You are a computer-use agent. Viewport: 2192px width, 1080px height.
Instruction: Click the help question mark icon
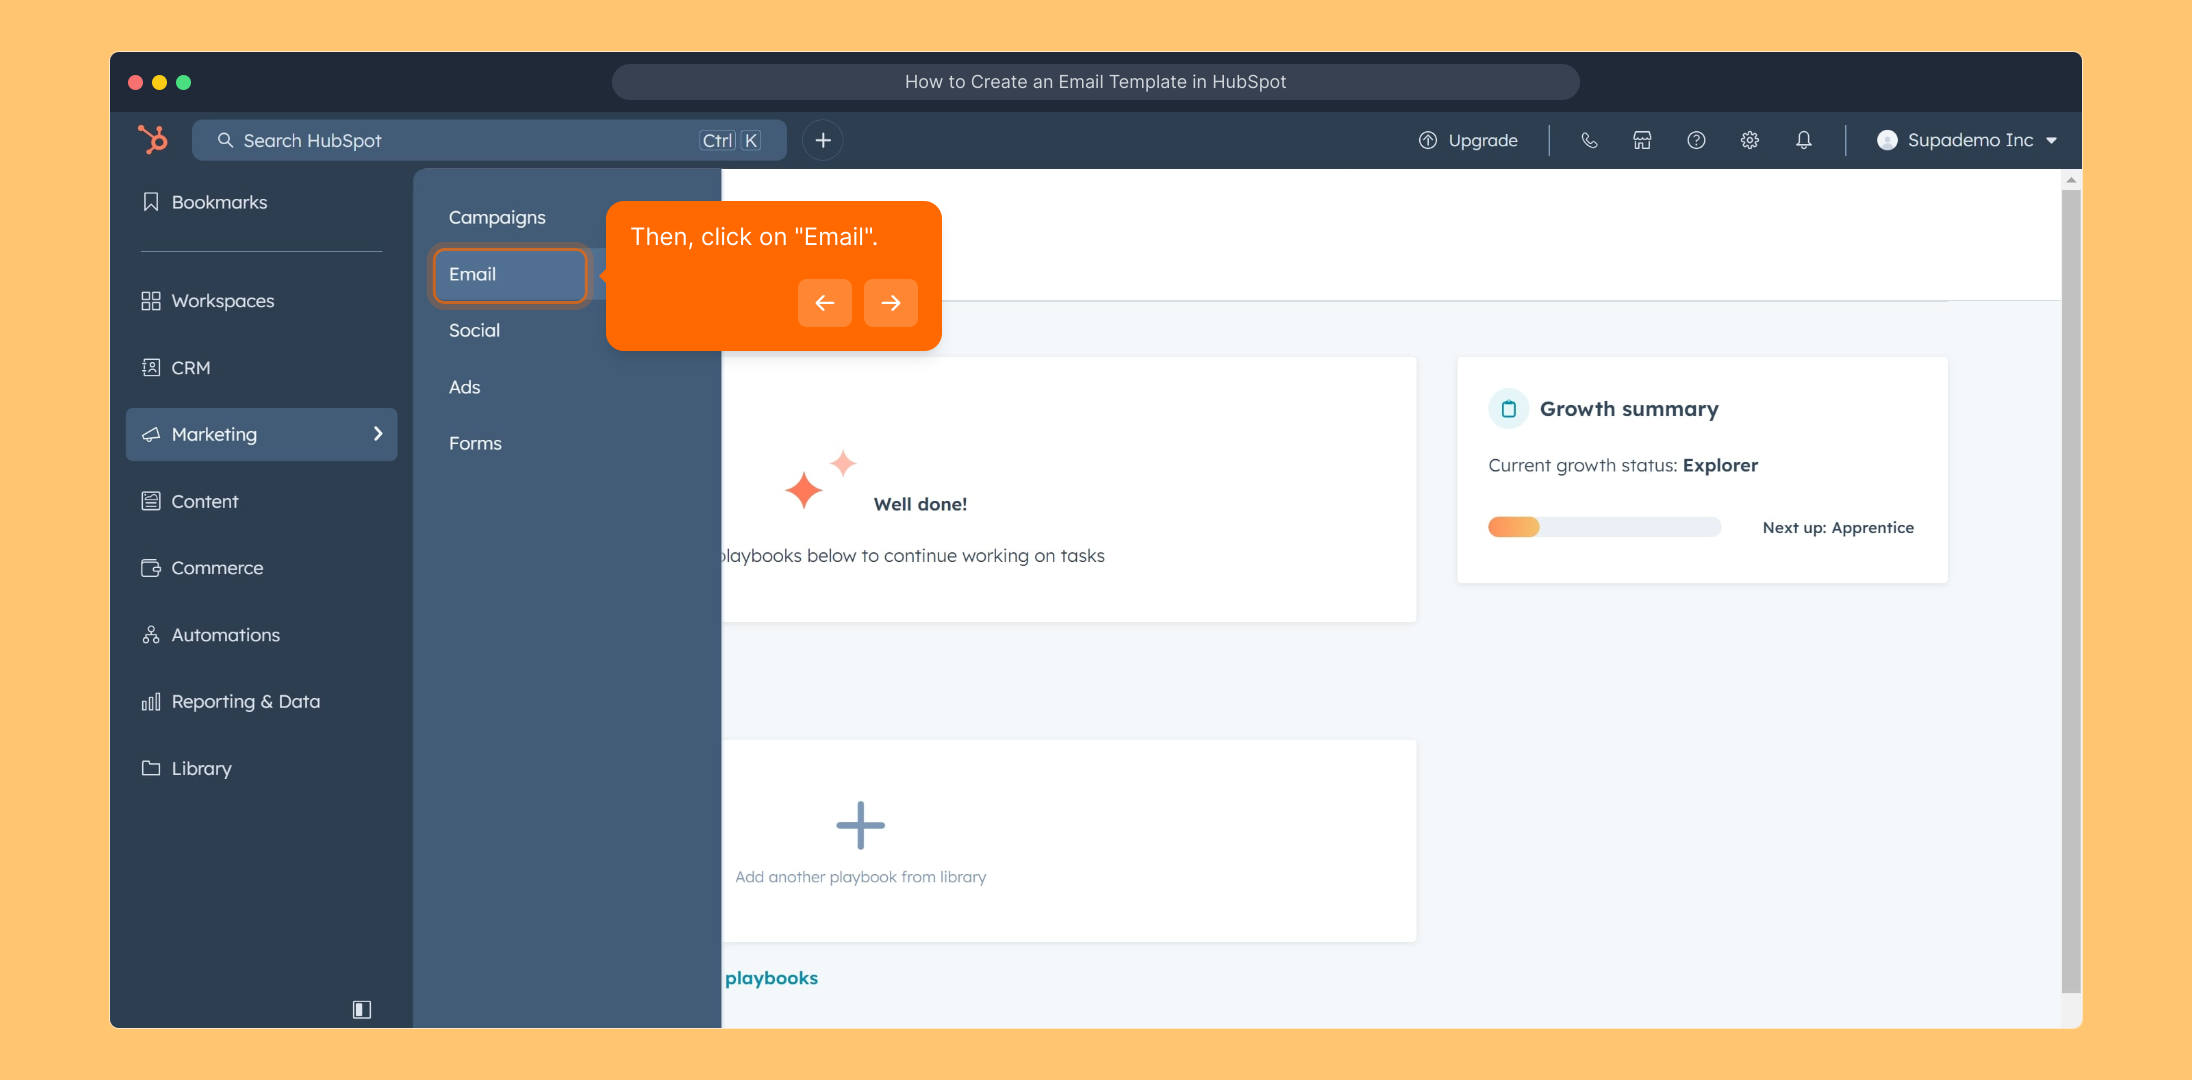click(1696, 140)
